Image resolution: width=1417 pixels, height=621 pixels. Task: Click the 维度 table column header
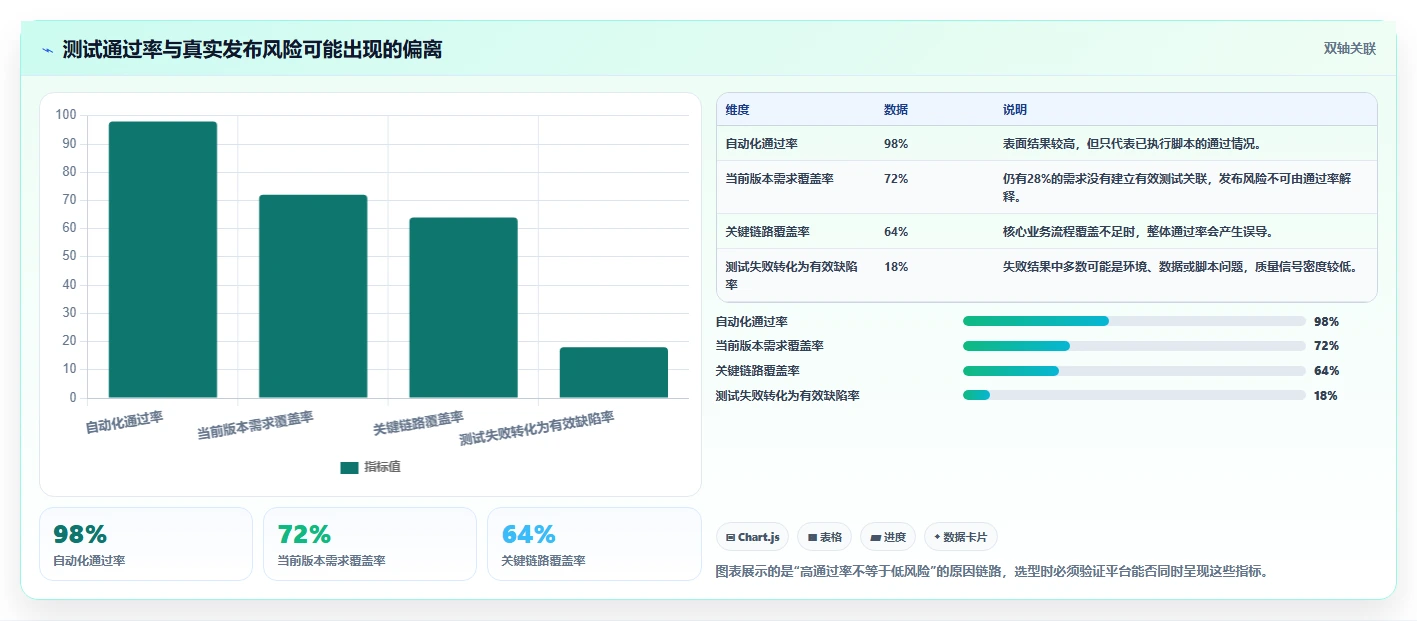738,110
